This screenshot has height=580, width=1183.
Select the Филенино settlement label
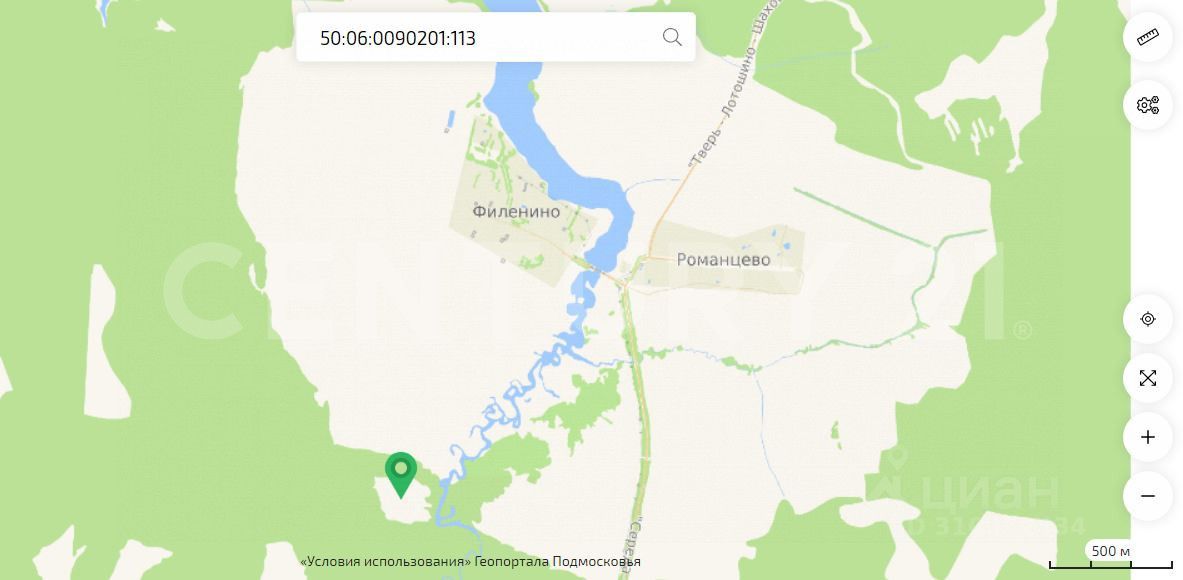tap(516, 211)
